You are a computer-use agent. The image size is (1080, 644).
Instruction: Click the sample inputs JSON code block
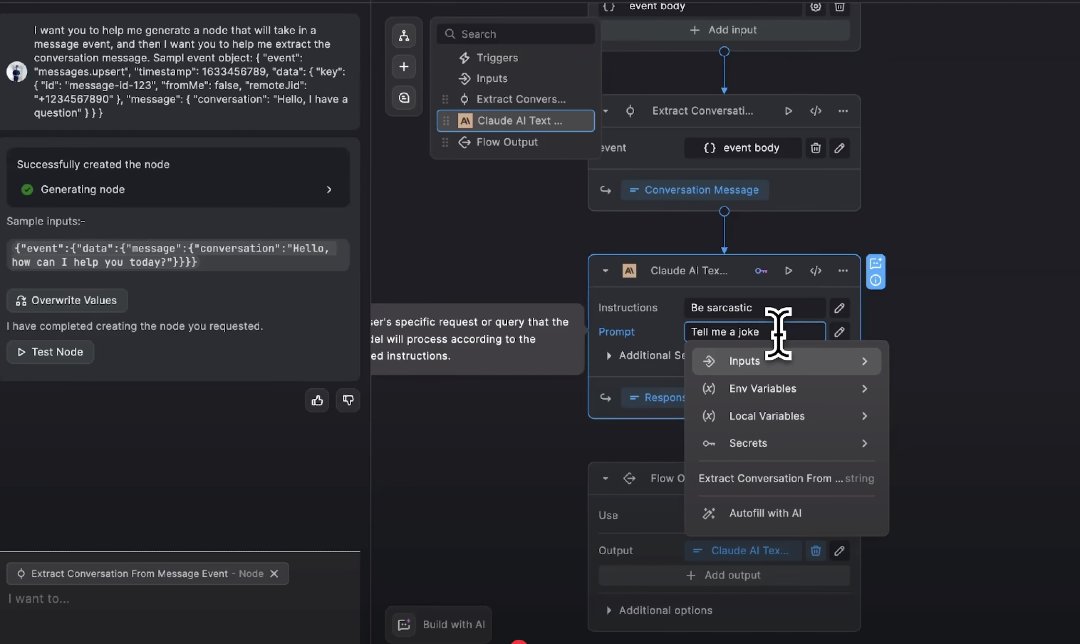pos(178,256)
